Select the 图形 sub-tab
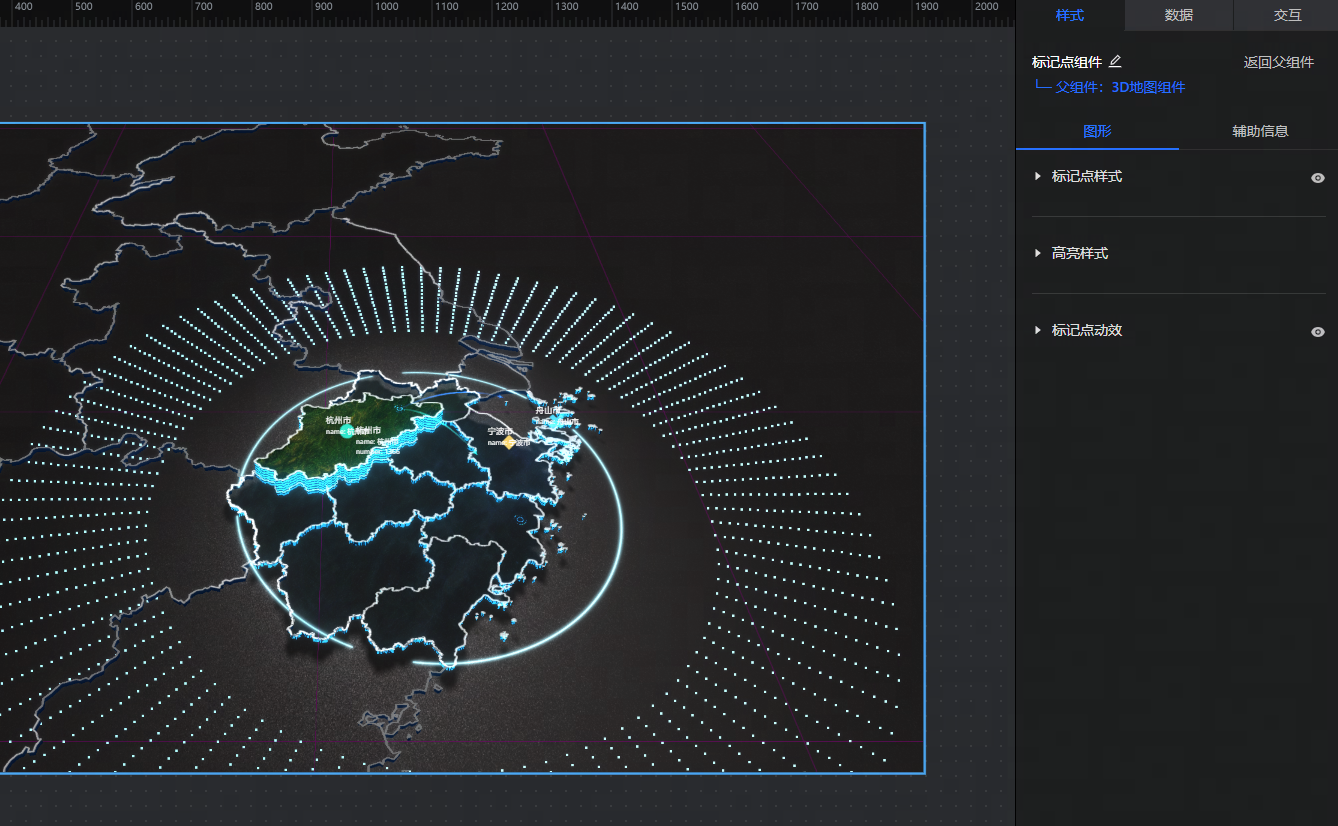This screenshot has width=1338, height=826. click(1097, 131)
